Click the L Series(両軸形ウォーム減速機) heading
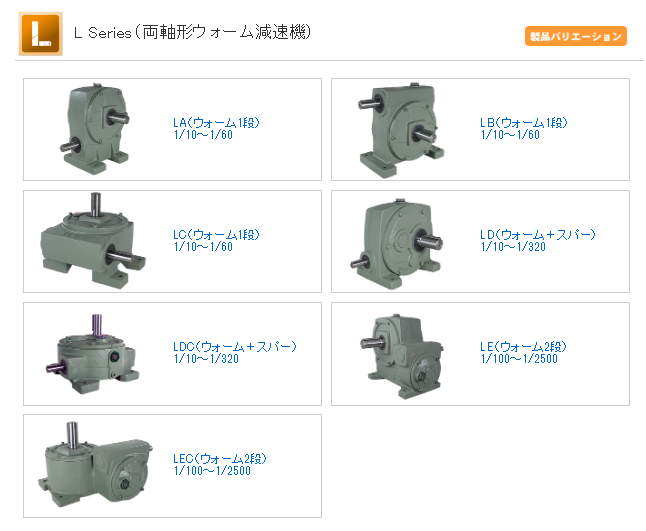The height and width of the screenshot is (531, 646). (192, 32)
